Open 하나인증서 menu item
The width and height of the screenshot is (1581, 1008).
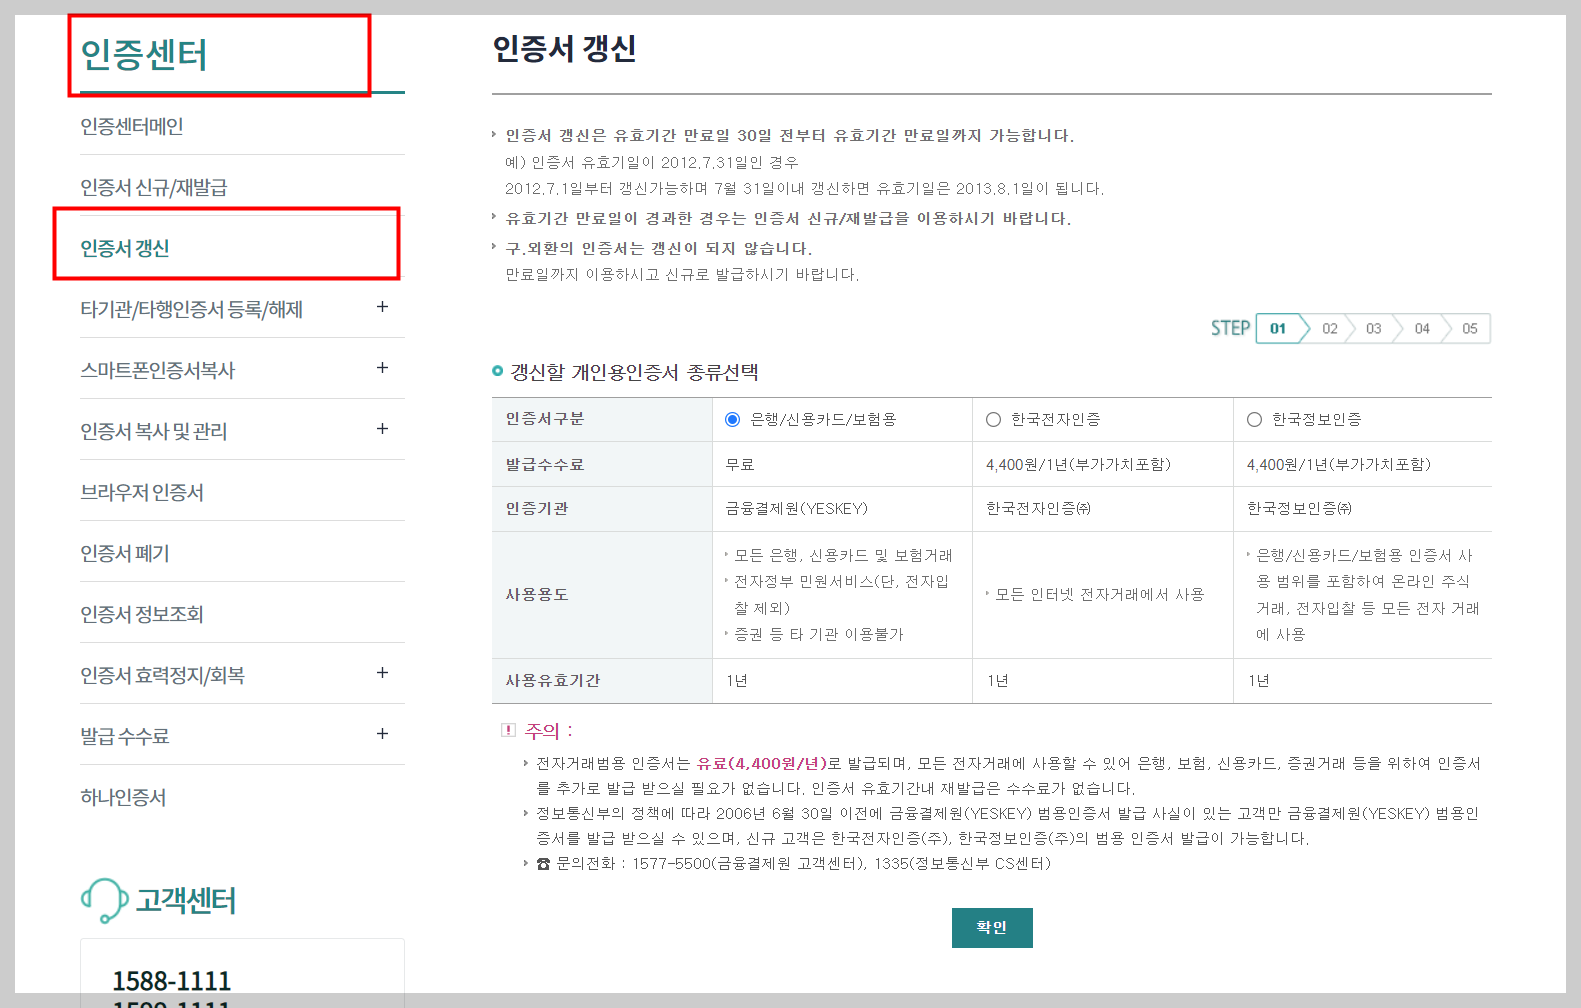[x=123, y=797]
